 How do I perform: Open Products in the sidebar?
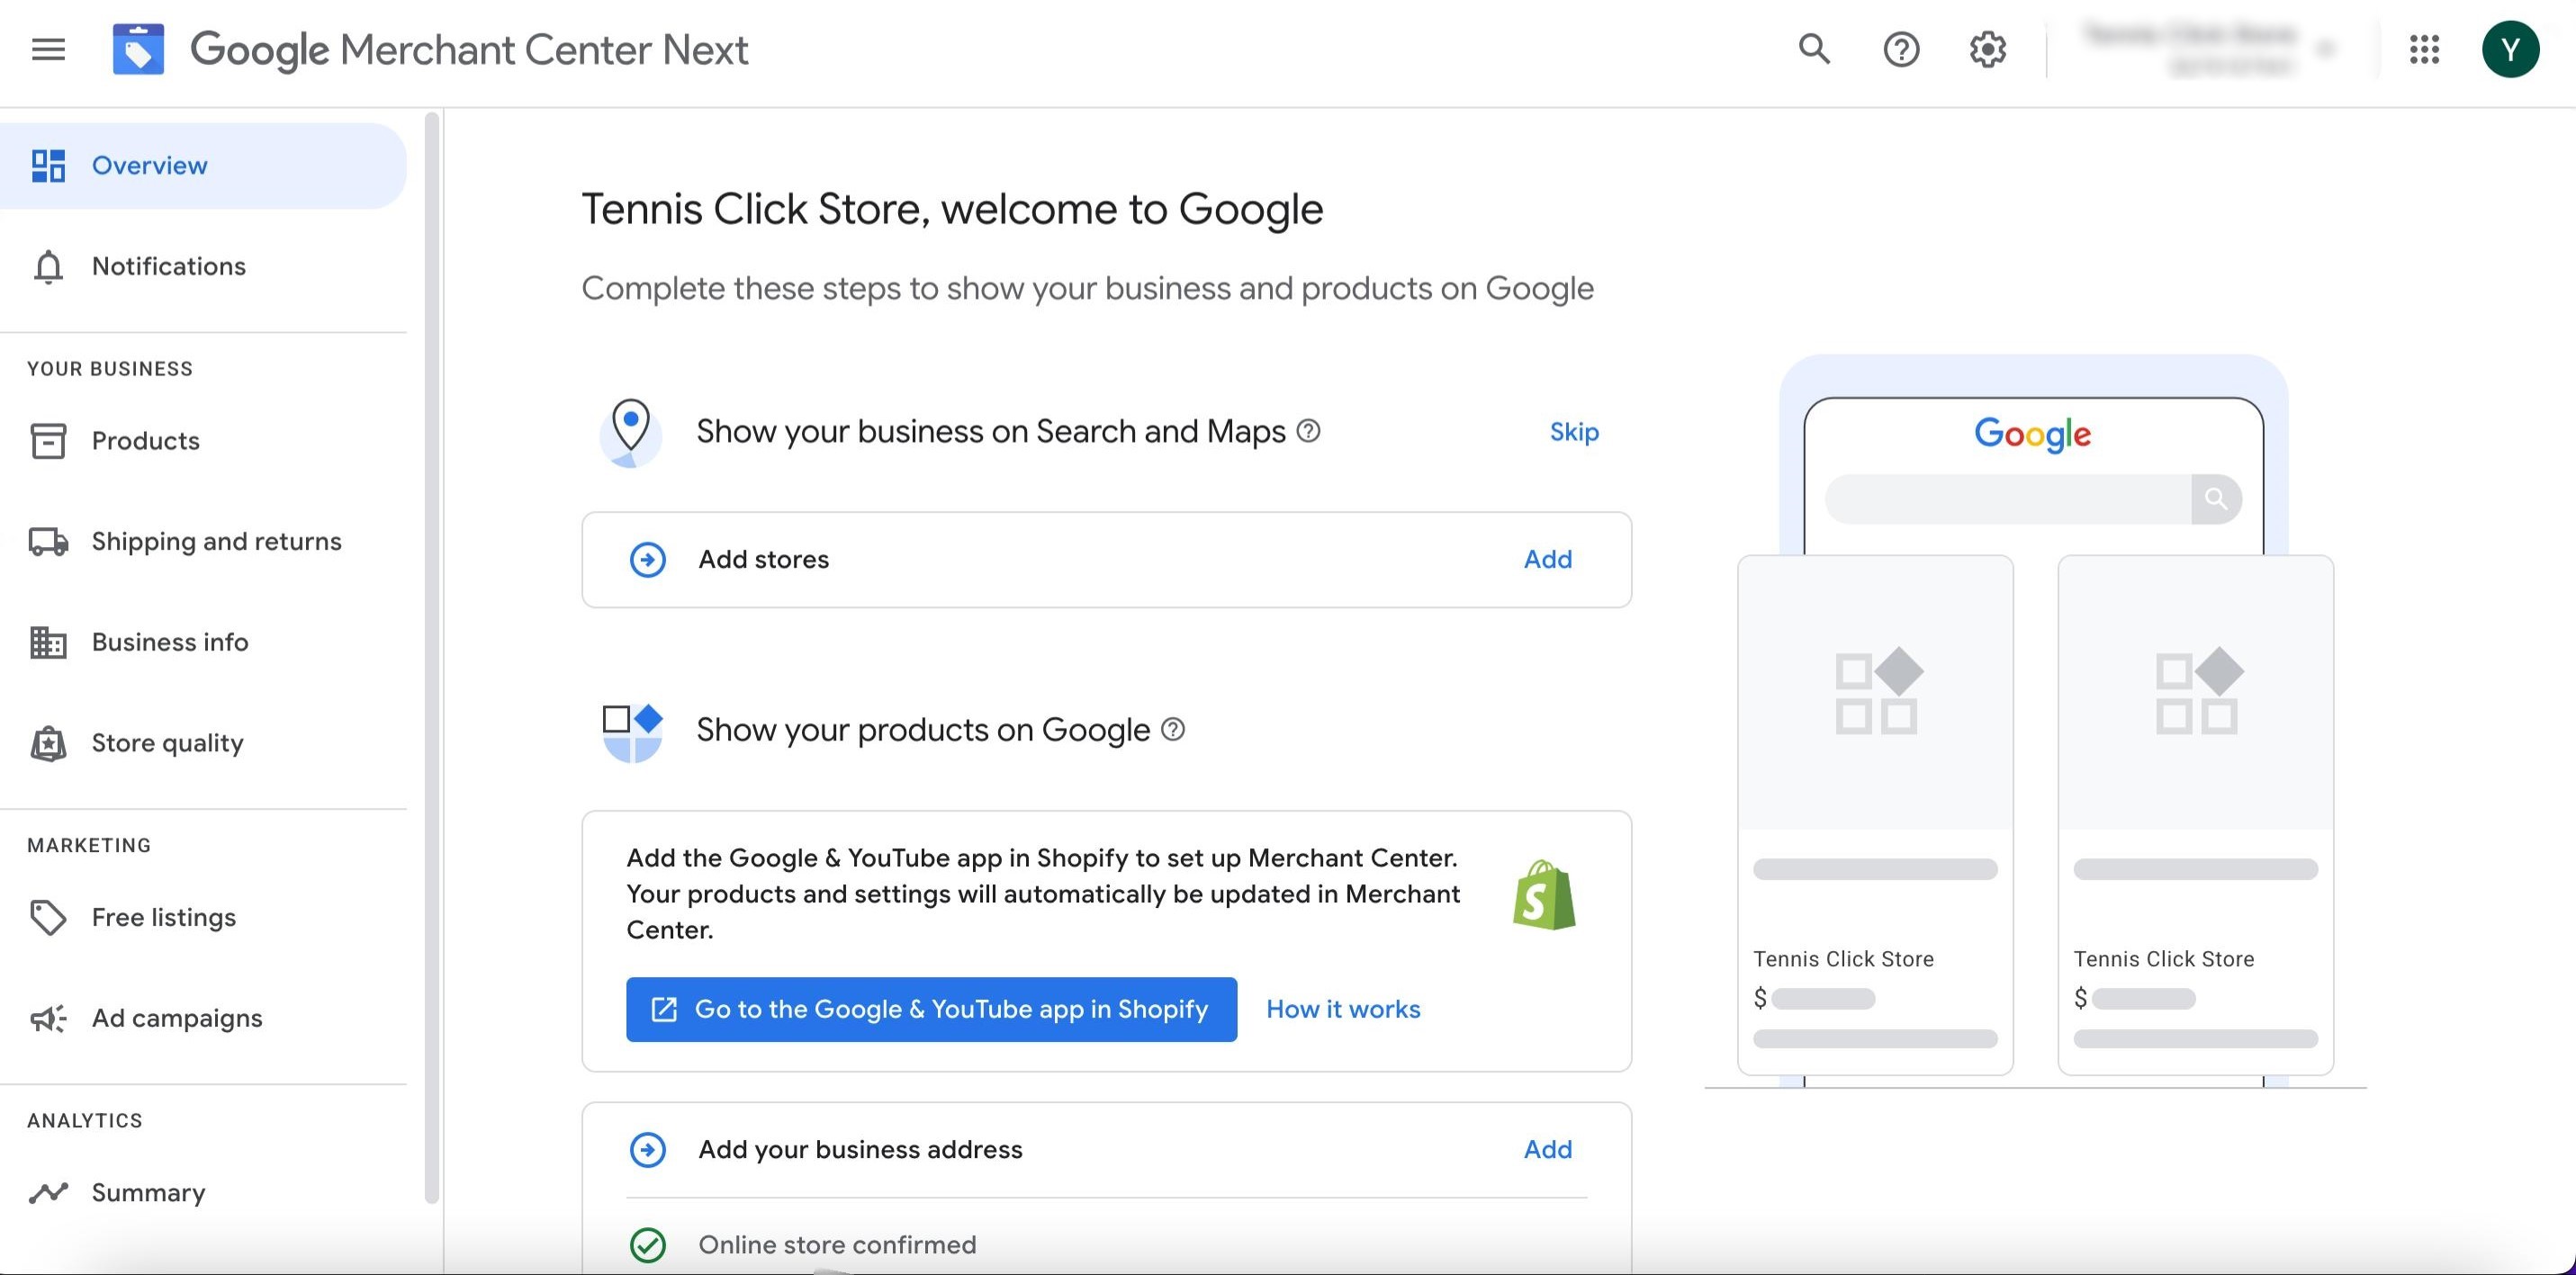tap(203, 441)
